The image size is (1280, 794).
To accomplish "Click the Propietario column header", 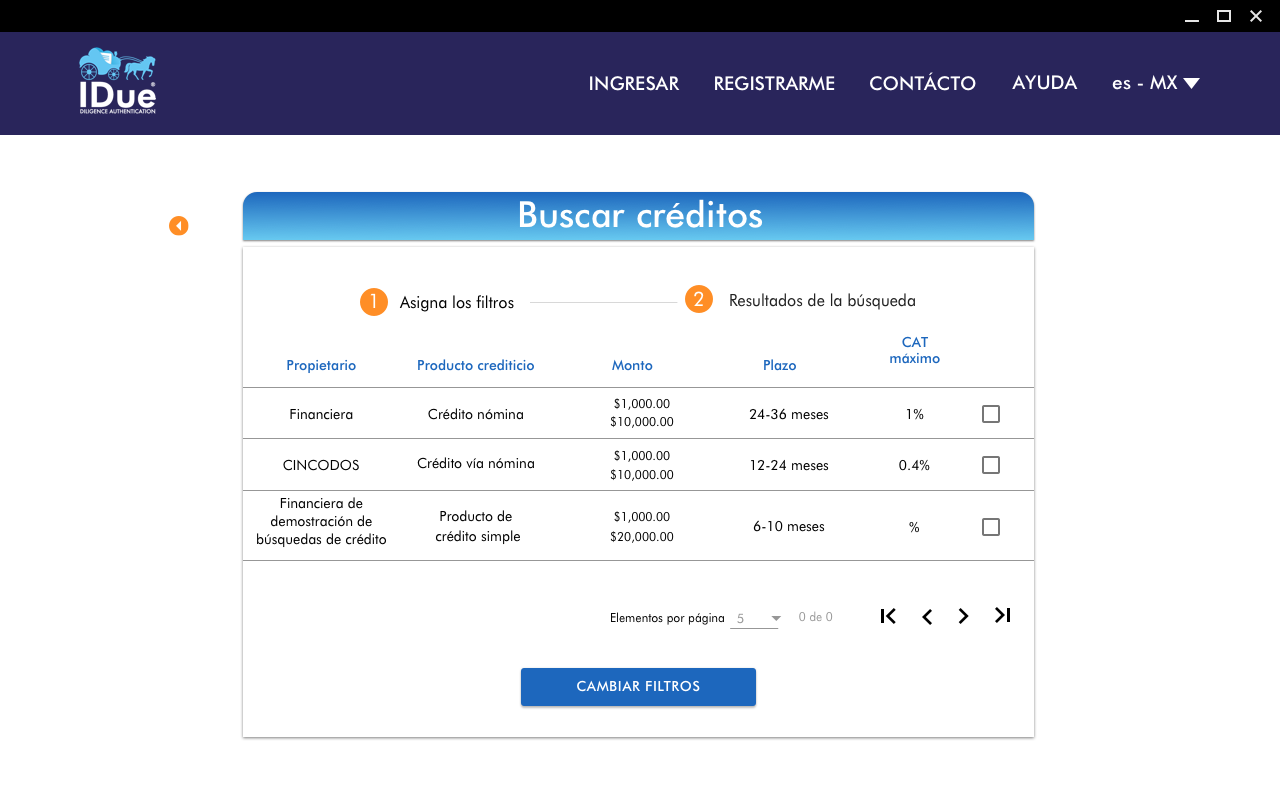I will coord(321,366).
